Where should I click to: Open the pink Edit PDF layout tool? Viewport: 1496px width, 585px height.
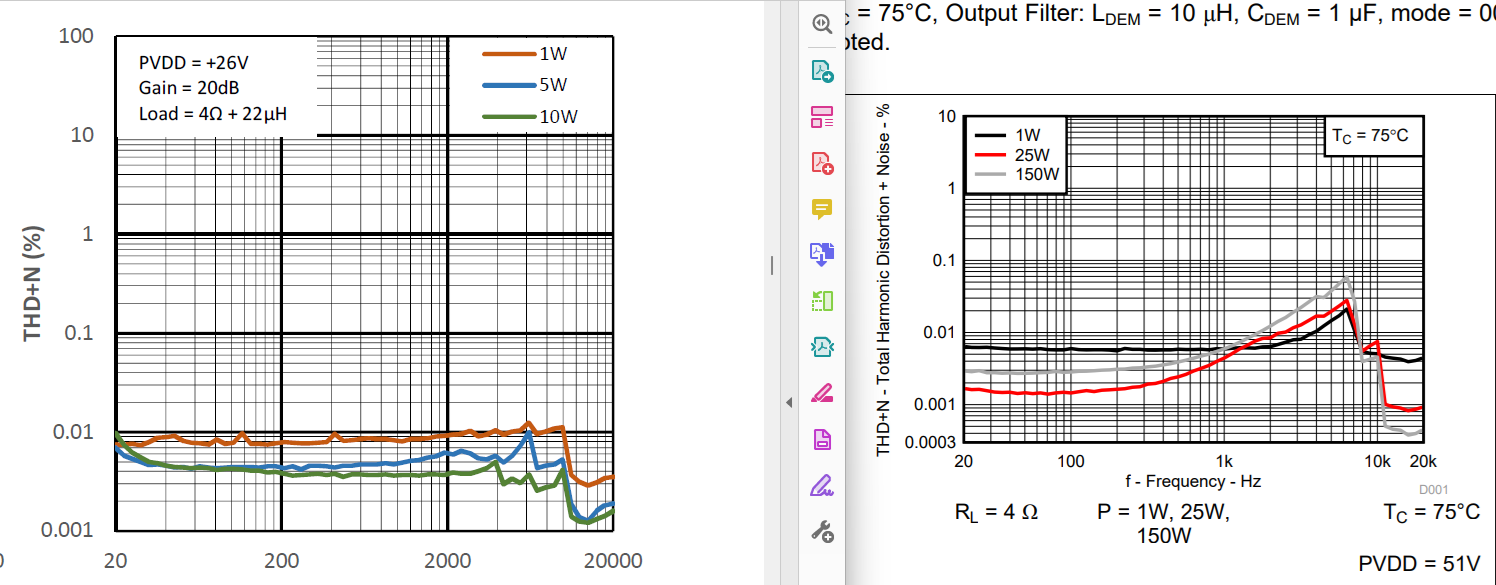[822, 117]
